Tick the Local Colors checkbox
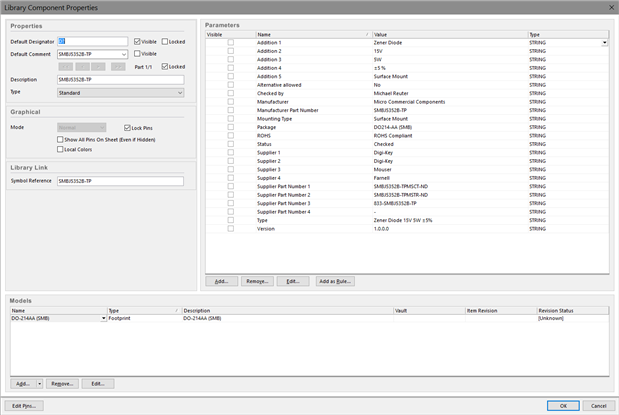 (60, 149)
